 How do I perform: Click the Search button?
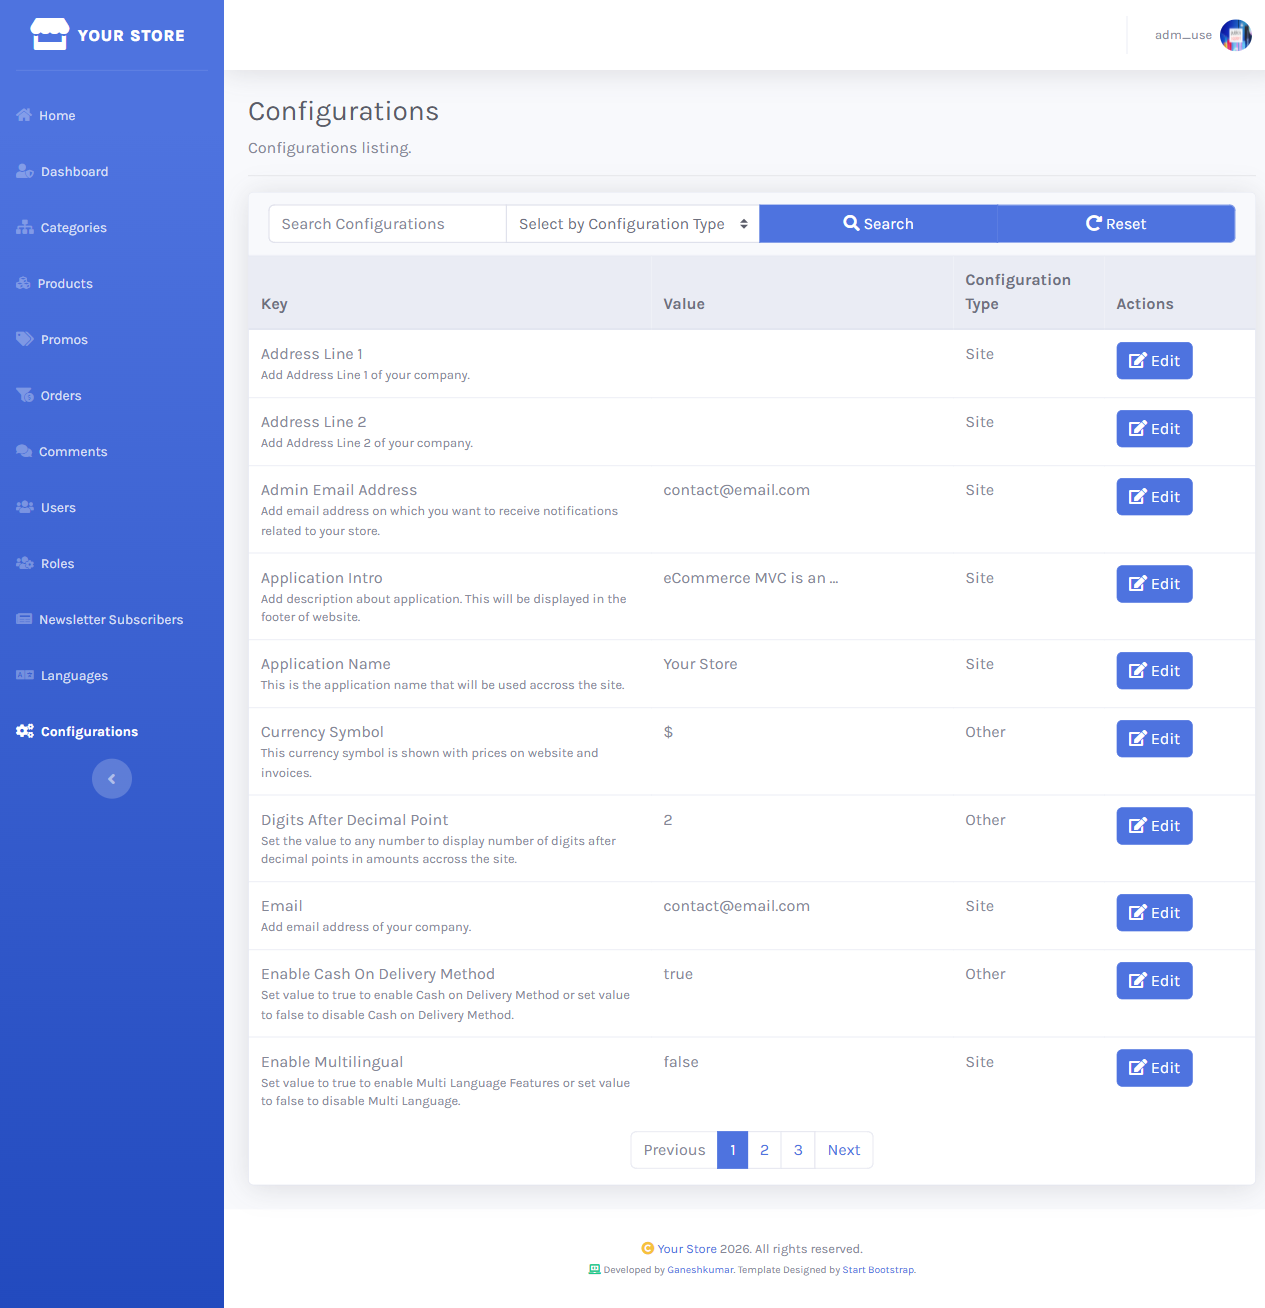click(x=878, y=224)
